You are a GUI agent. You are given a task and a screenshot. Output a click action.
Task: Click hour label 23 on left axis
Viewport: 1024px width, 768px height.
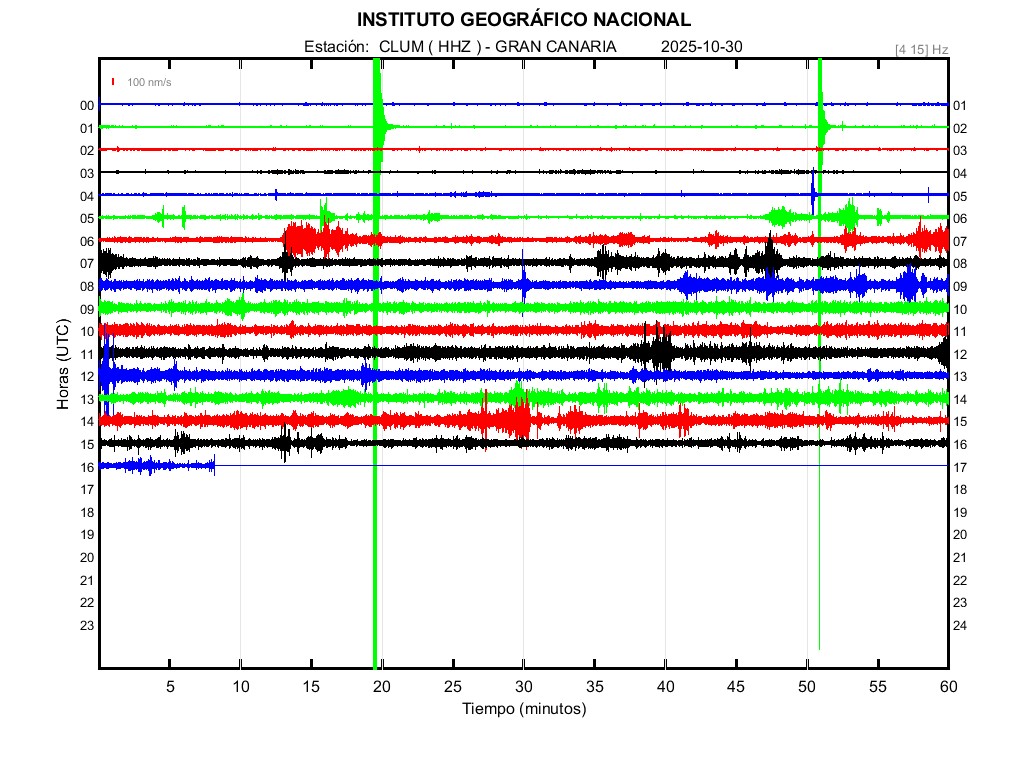(x=87, y=626)
